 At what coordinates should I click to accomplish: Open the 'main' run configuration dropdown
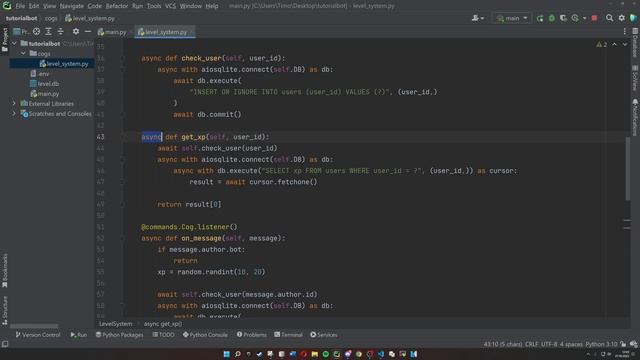click(x=512, y=18)
